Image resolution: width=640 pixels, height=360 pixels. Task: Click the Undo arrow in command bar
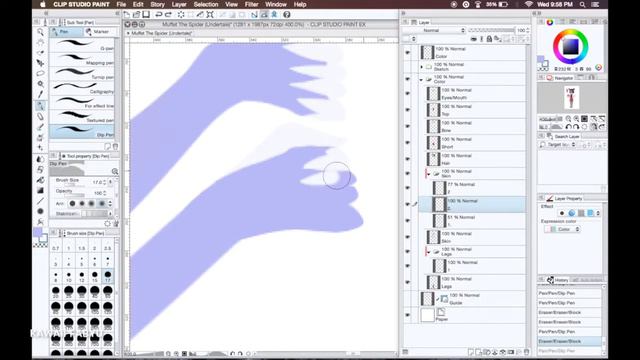pyautogui.click(x=159, y=15)
